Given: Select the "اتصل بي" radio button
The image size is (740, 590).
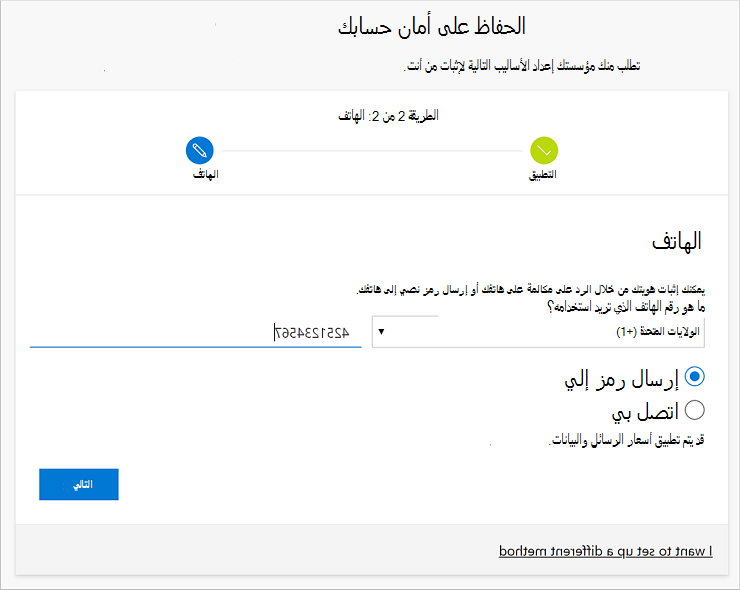Looking at the screenshot, I should 694,410.
